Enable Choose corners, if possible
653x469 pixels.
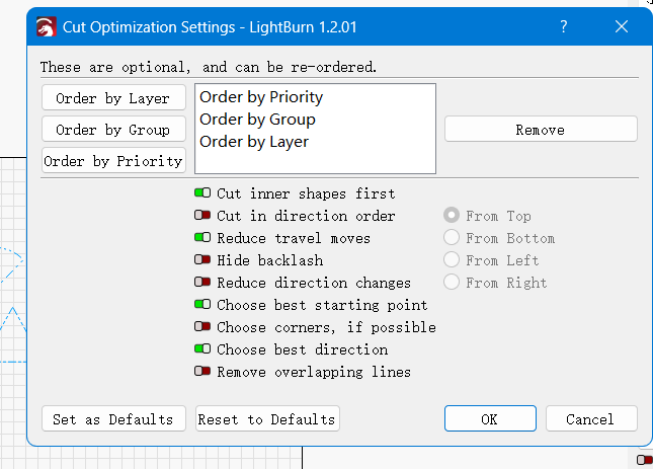click(203, 327)
